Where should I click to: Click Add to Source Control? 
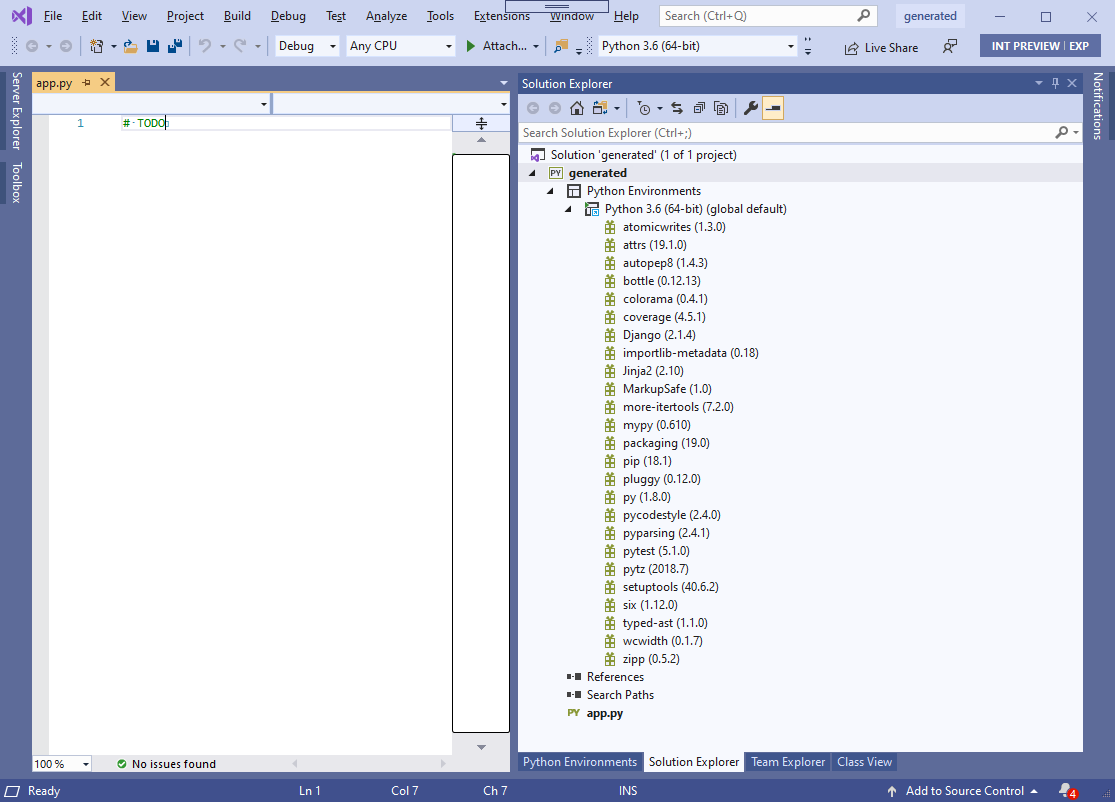[x=964, y=791]
